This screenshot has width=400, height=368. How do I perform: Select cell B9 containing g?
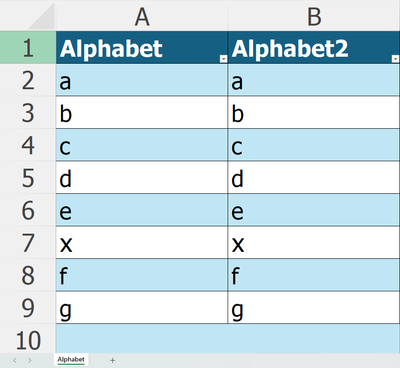coord(314,308)
